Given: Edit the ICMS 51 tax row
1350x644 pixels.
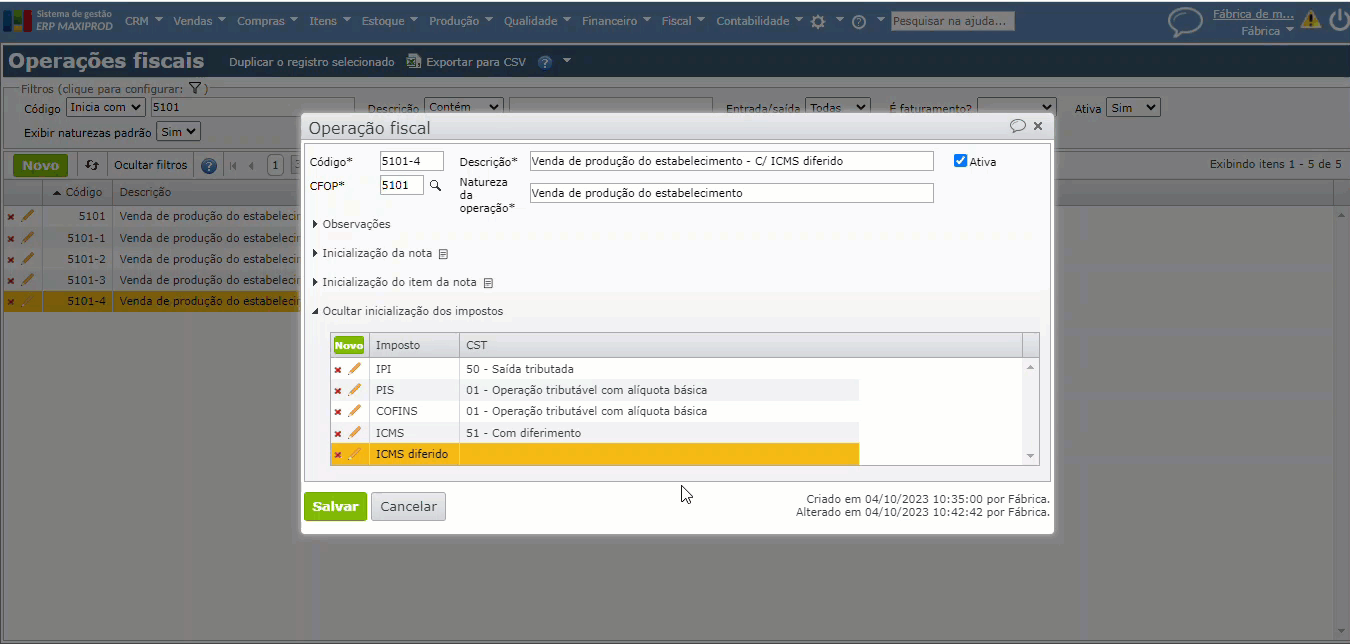Looking at the screenshot, I should [x=354, y=433].
